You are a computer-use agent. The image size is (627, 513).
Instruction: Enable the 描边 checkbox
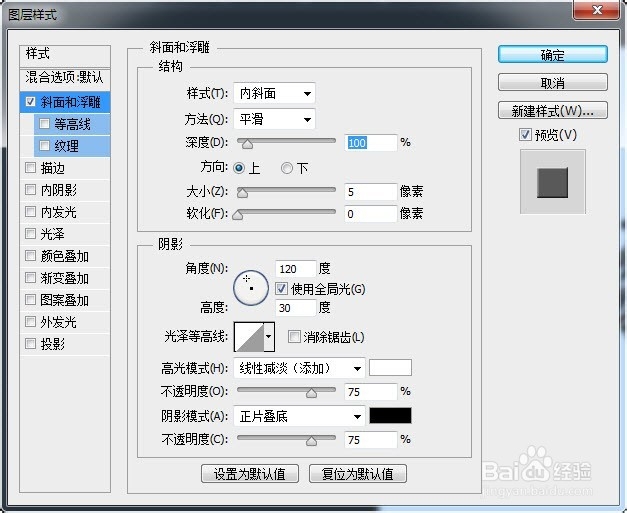(30, 168)
